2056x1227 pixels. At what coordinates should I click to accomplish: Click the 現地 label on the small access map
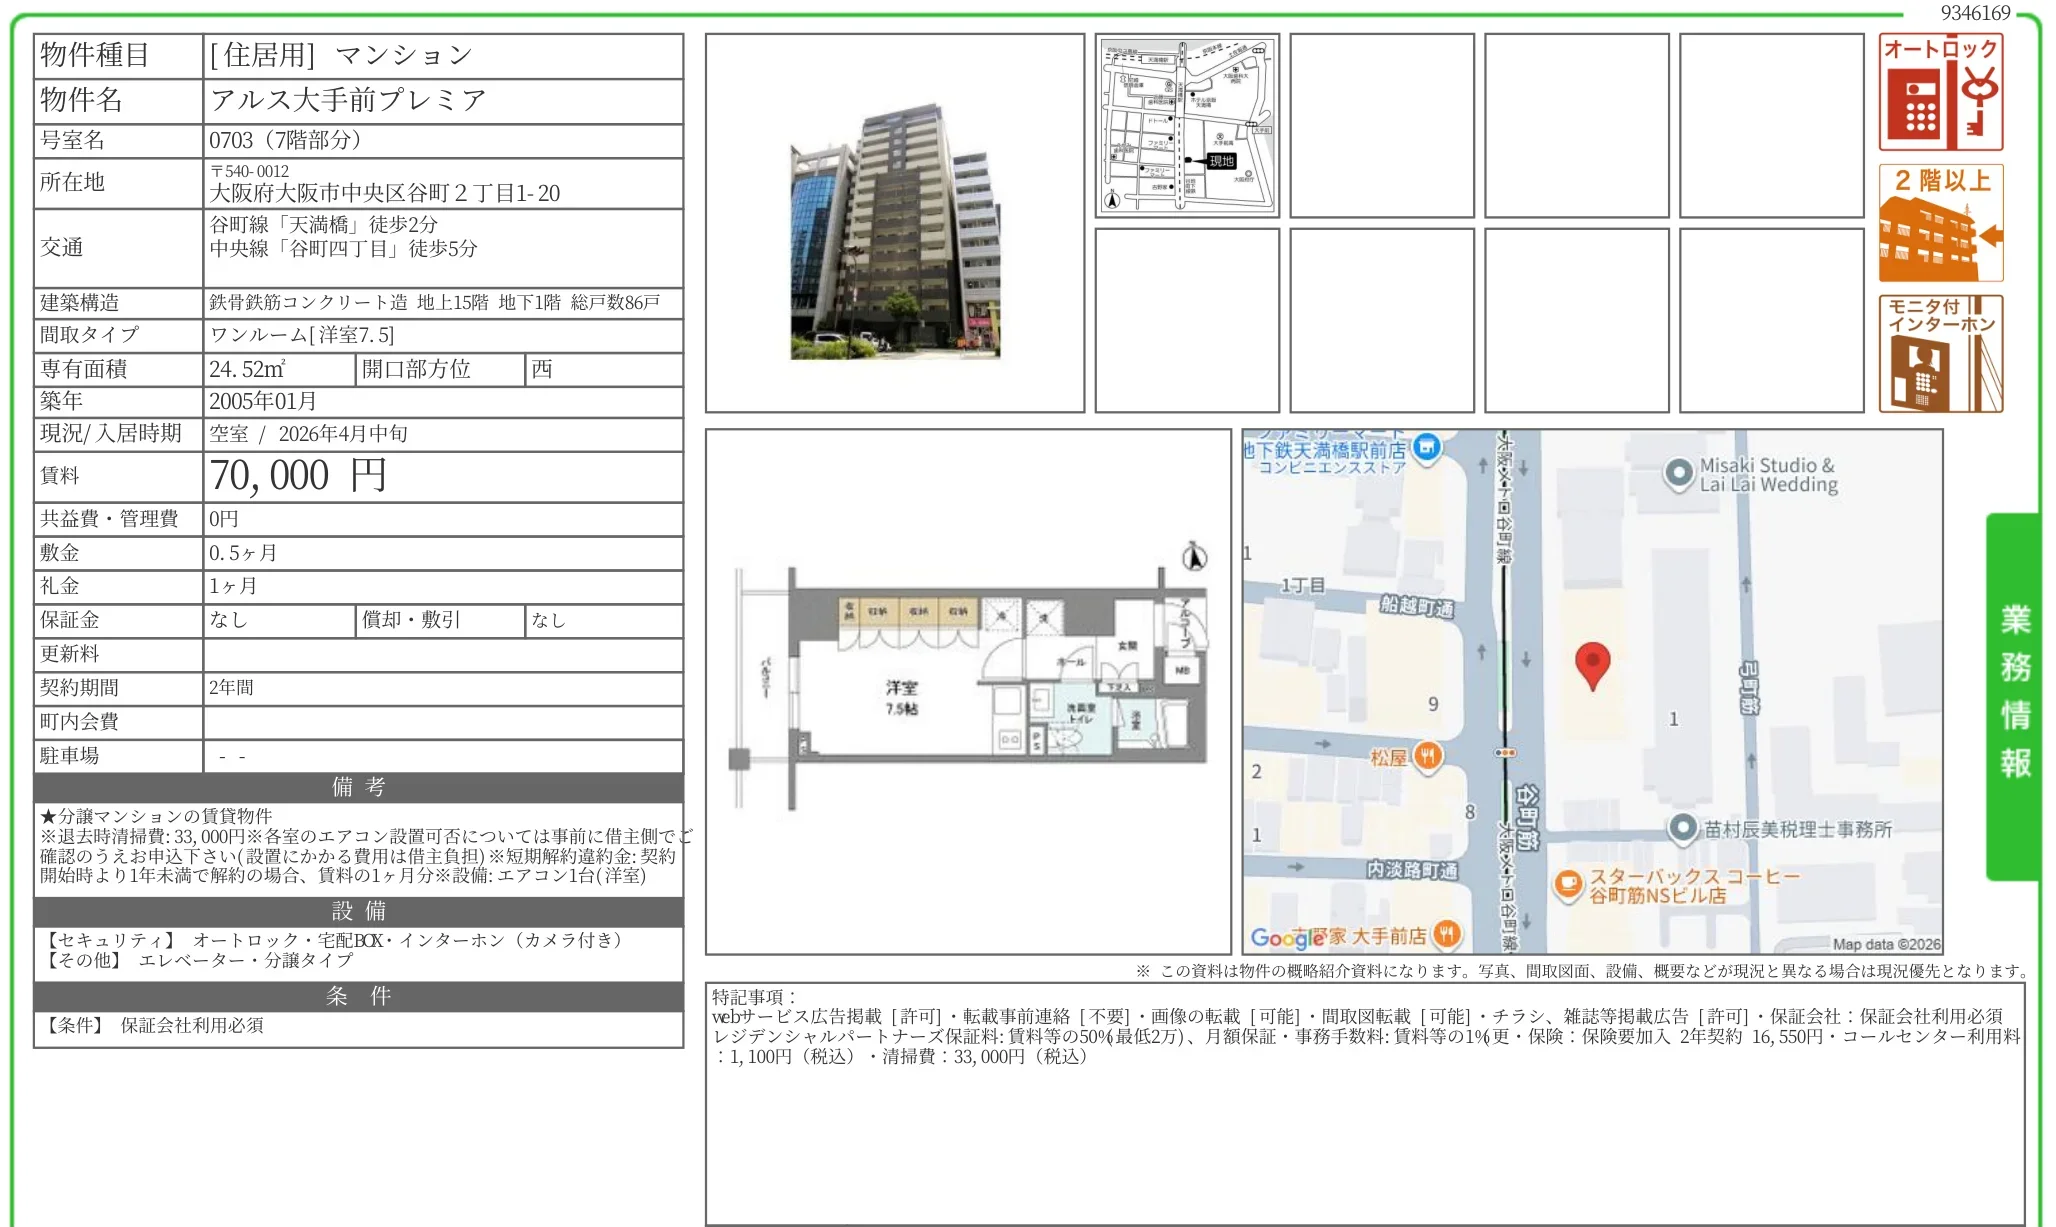pyautogui.click(x=1221, y=161)
